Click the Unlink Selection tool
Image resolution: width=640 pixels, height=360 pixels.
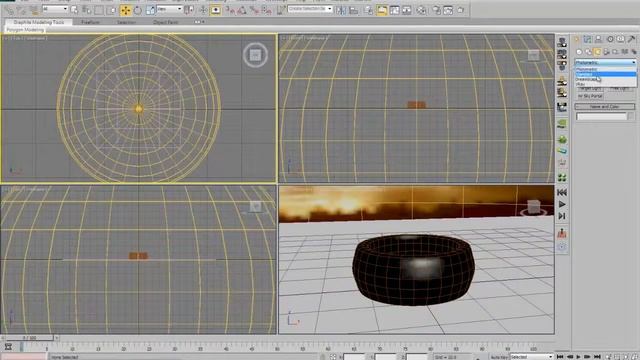[x=22, y=10]
